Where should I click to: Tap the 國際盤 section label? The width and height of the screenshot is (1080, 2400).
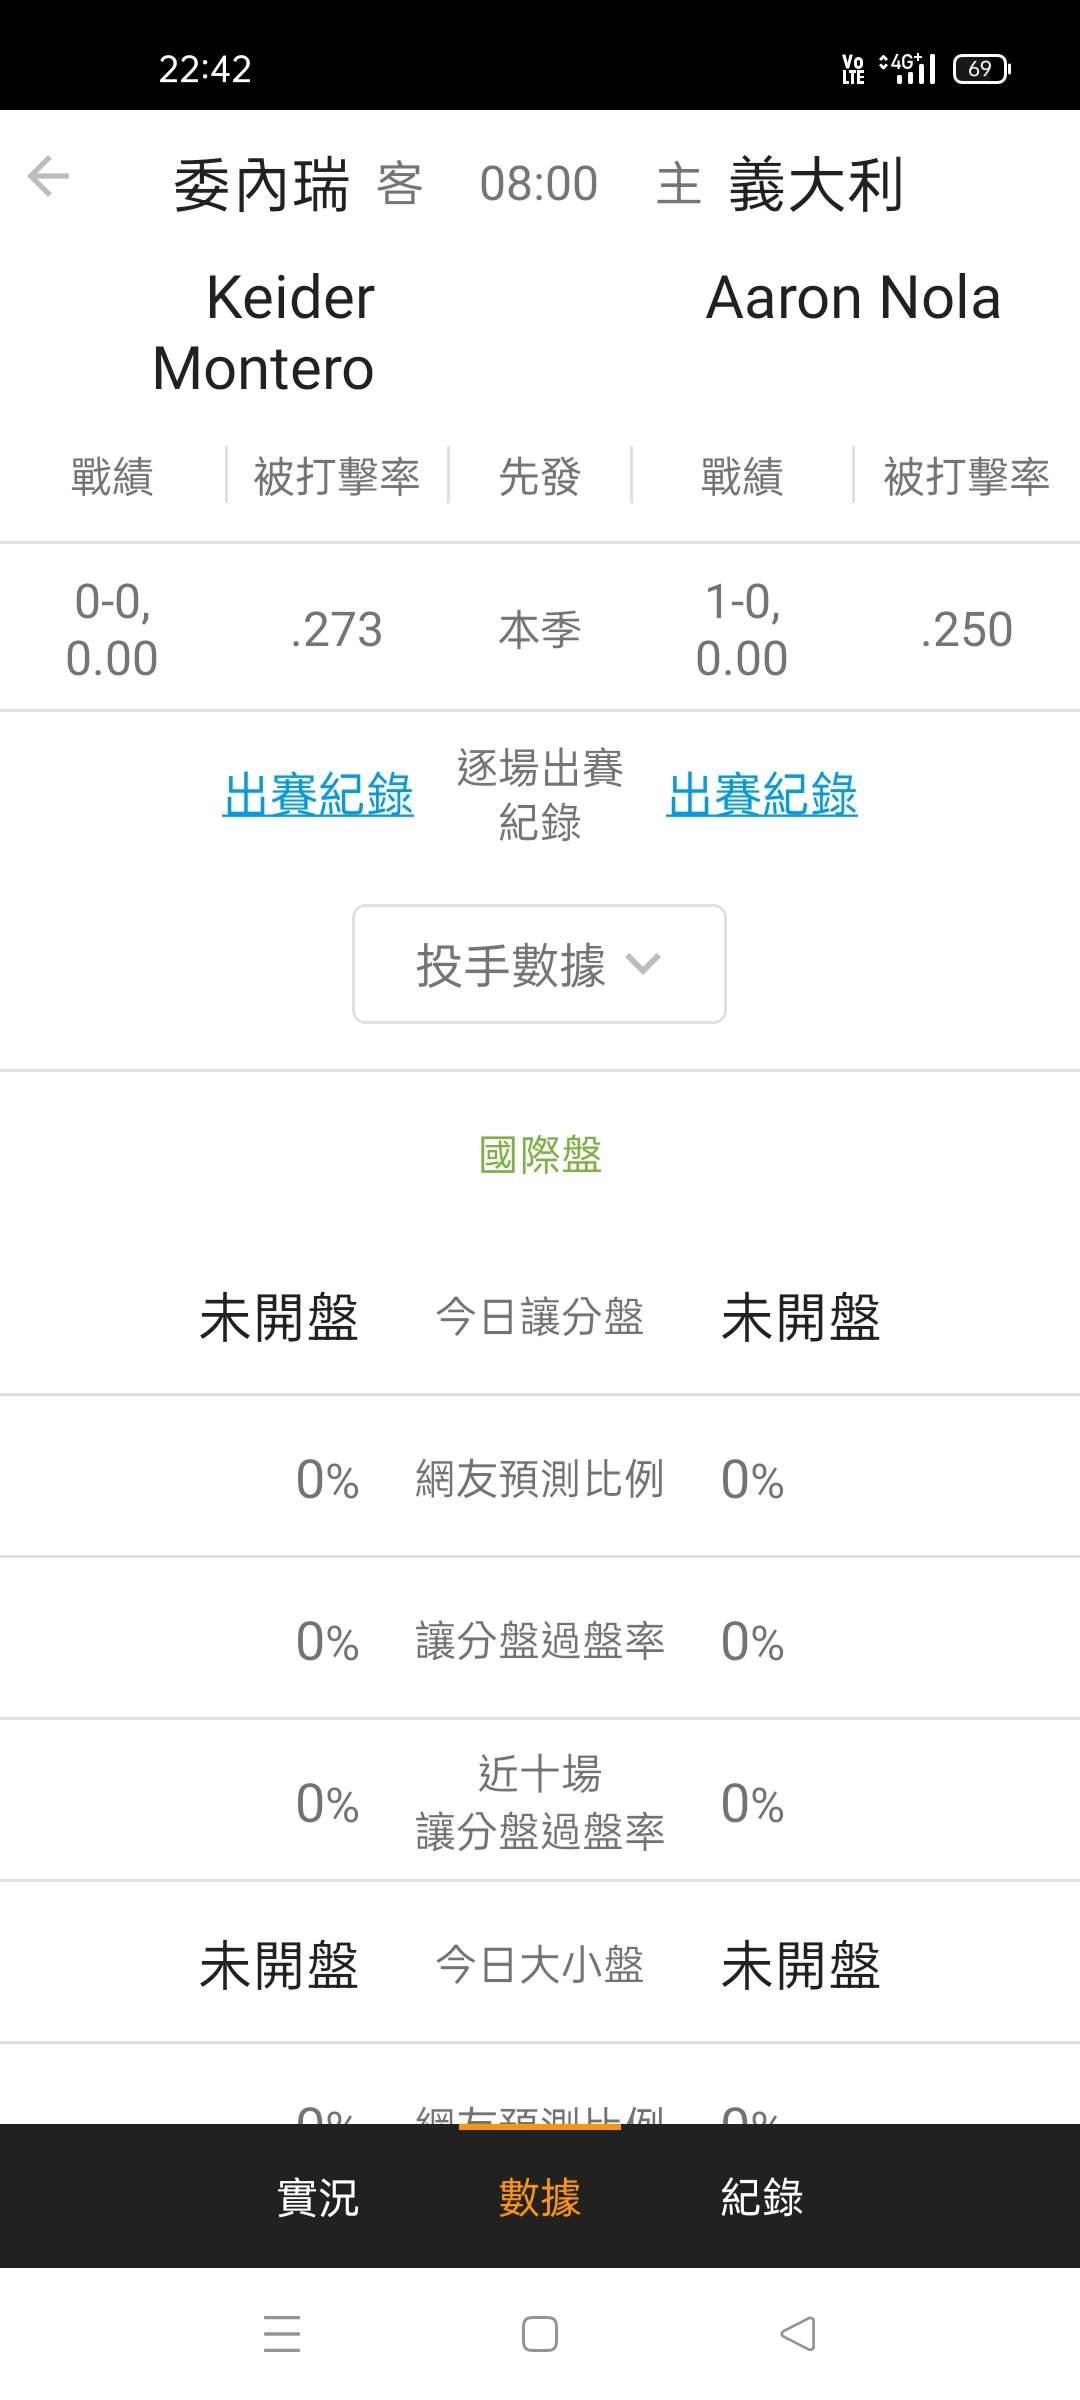(540, 1155)
